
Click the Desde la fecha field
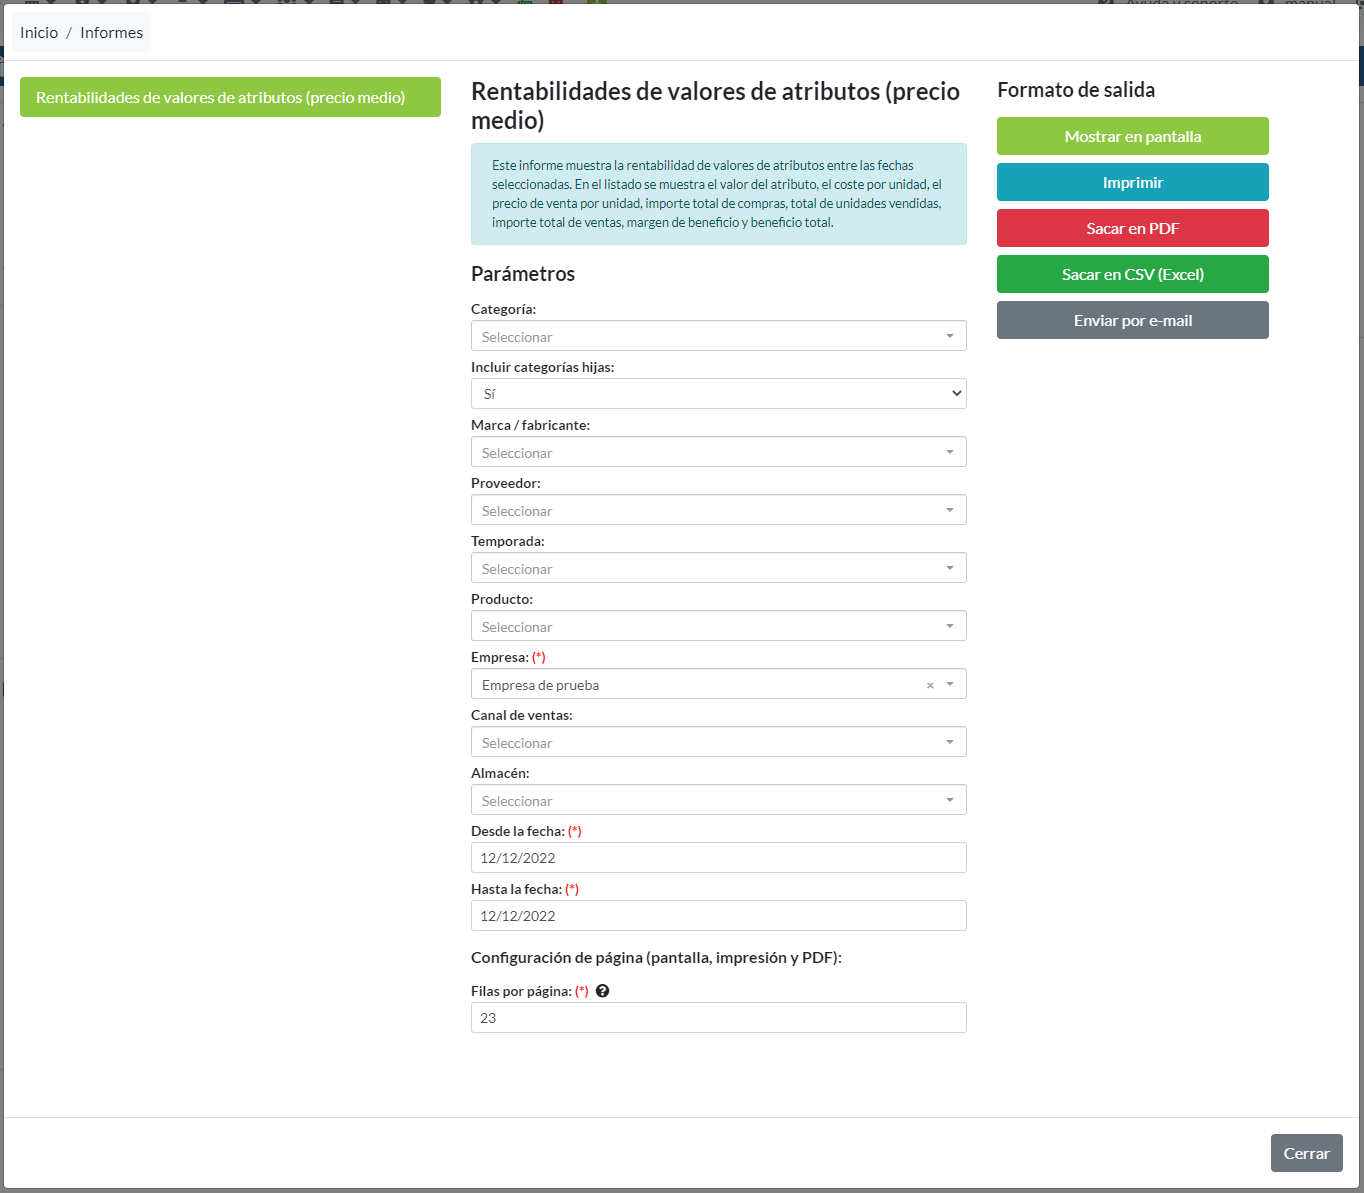coord(718,858)
